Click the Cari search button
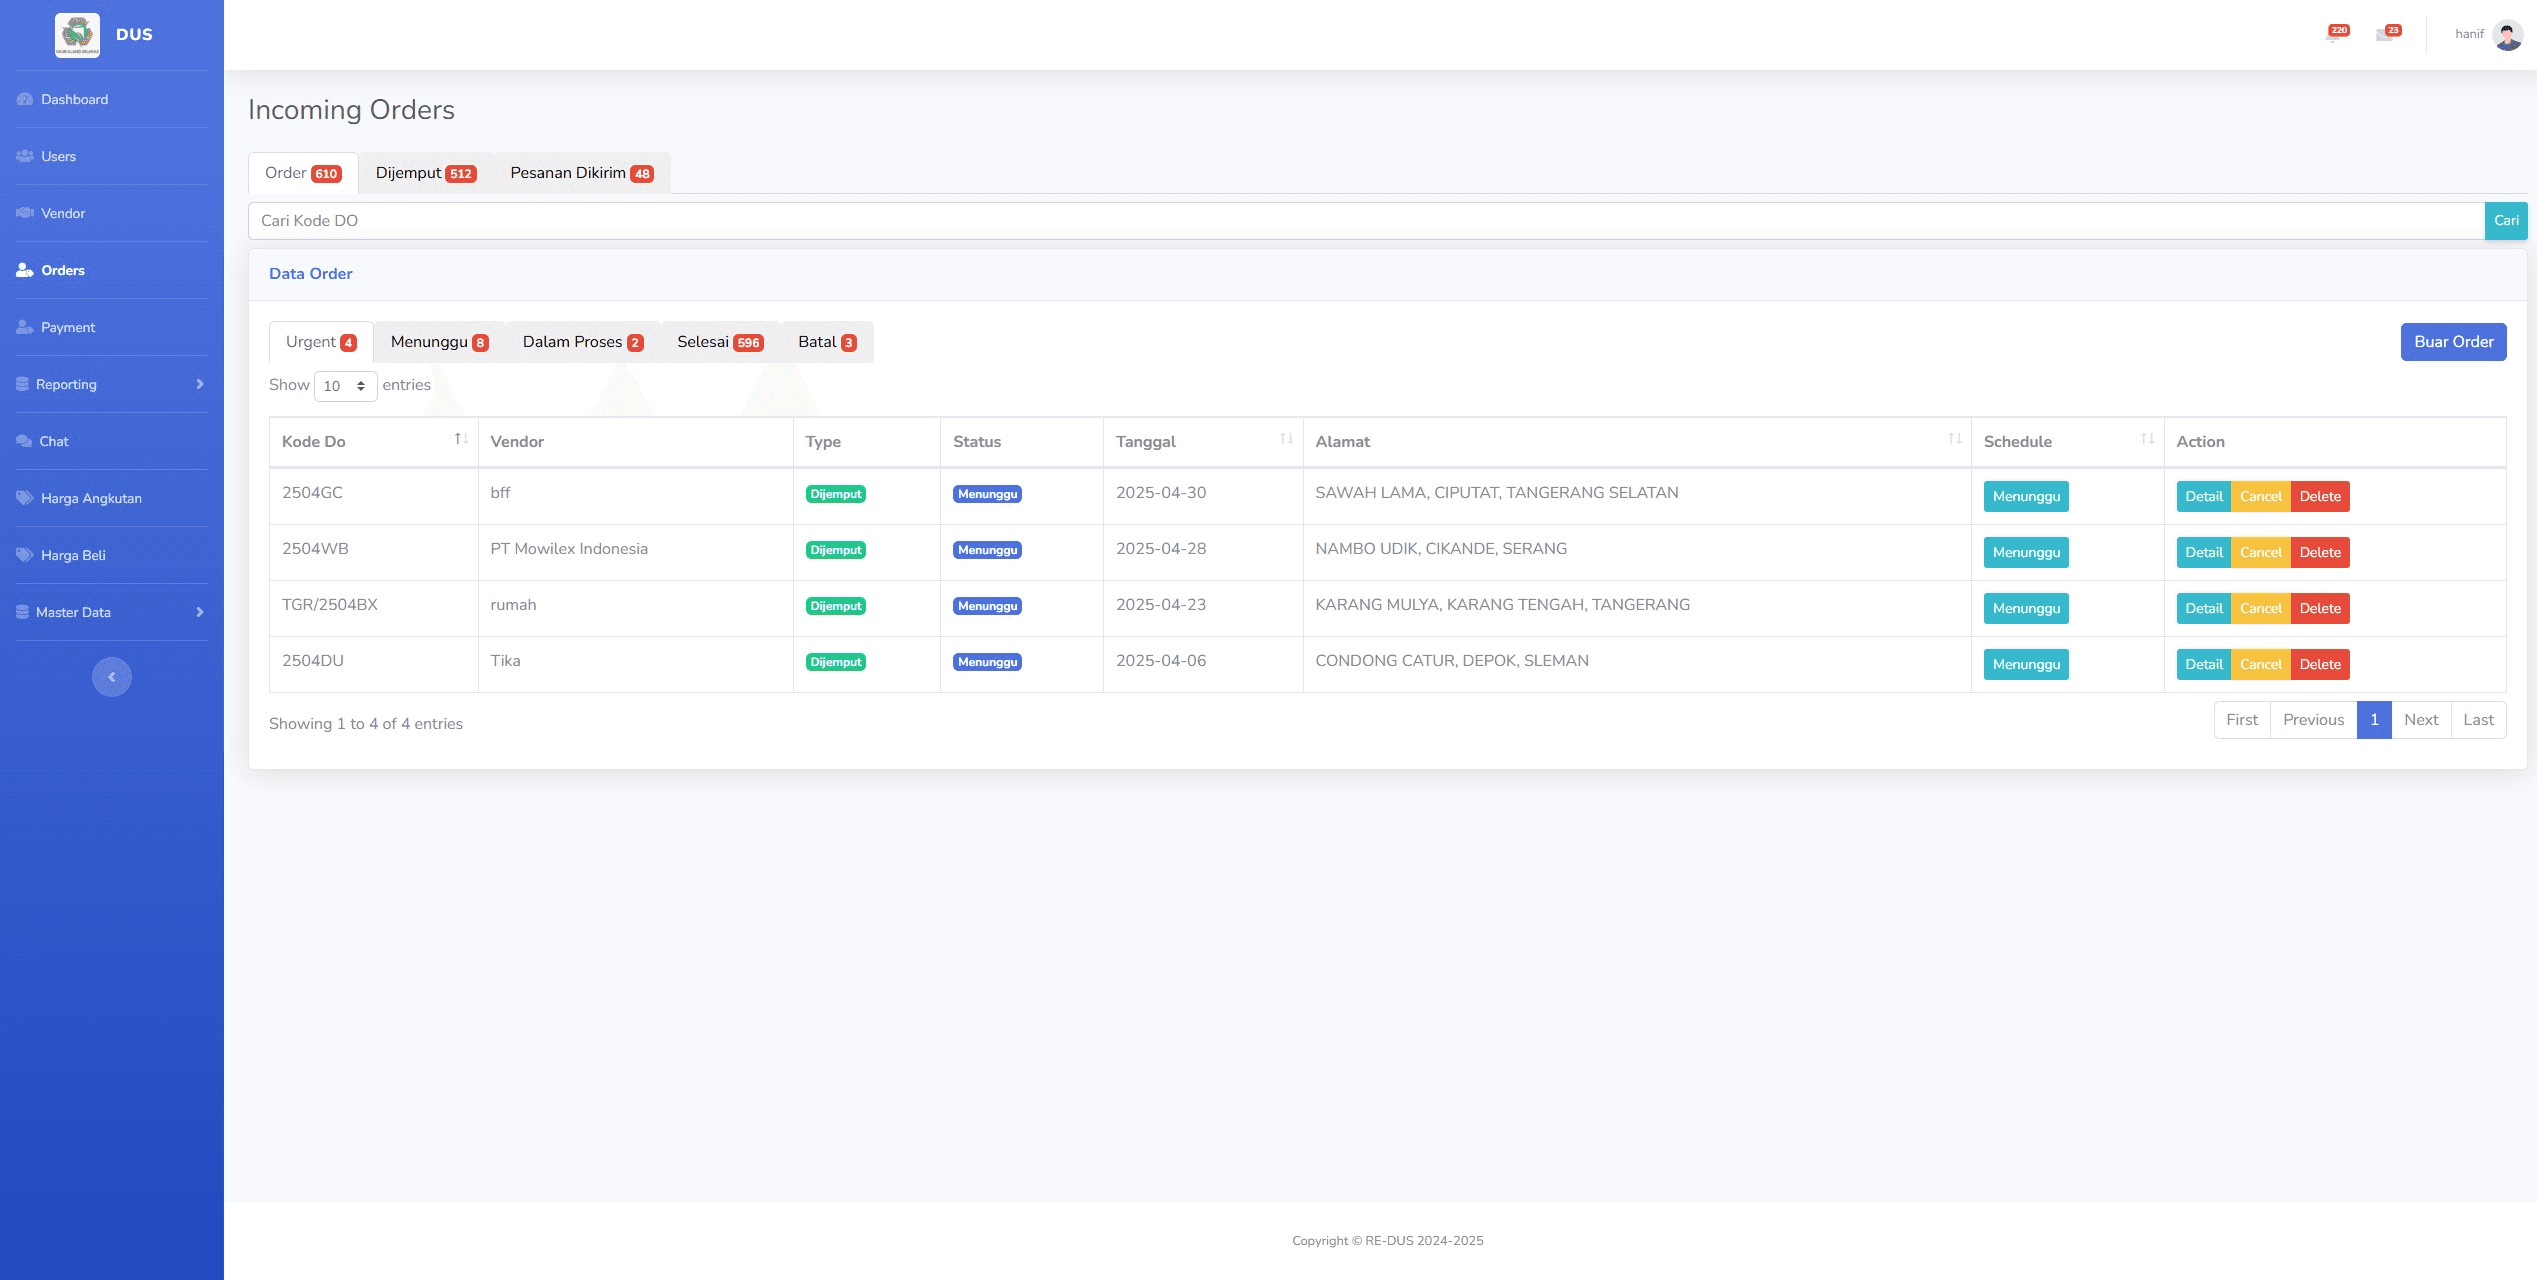2537x1280 pixels. (x=2506, y=221)
